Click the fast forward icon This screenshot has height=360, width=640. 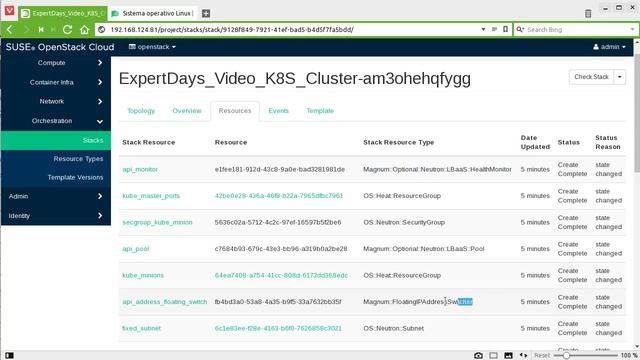coord(53,29)
